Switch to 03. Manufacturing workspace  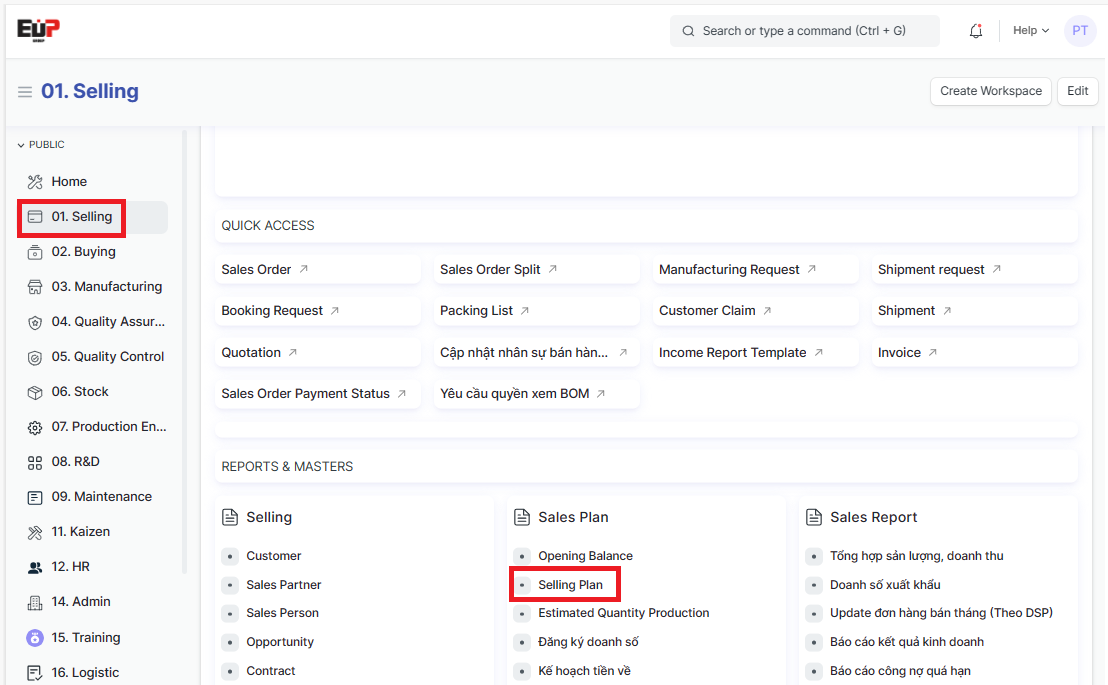[106, 287]
